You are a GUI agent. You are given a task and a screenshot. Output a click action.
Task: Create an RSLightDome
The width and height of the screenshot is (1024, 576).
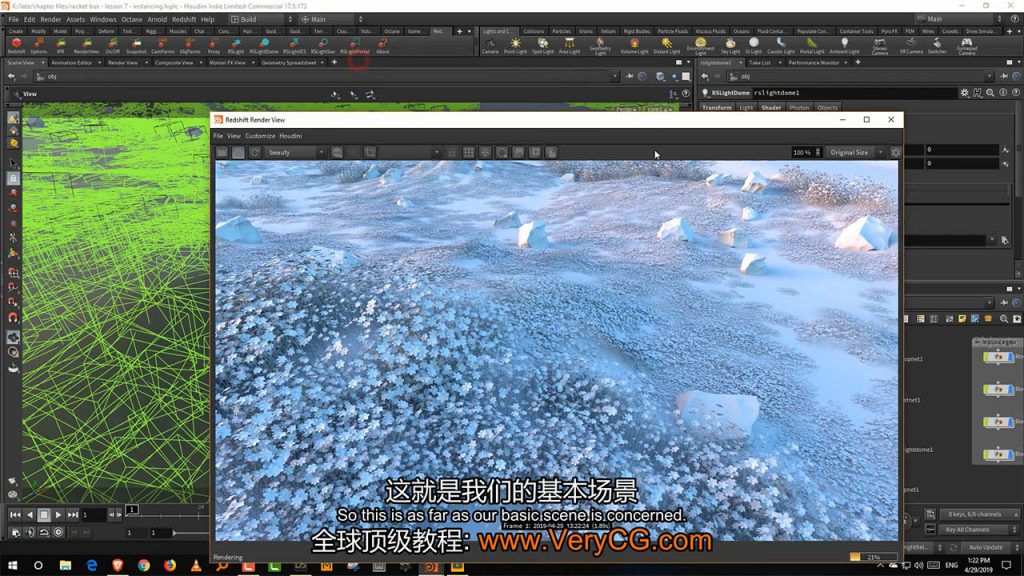(x=264, y=45)
